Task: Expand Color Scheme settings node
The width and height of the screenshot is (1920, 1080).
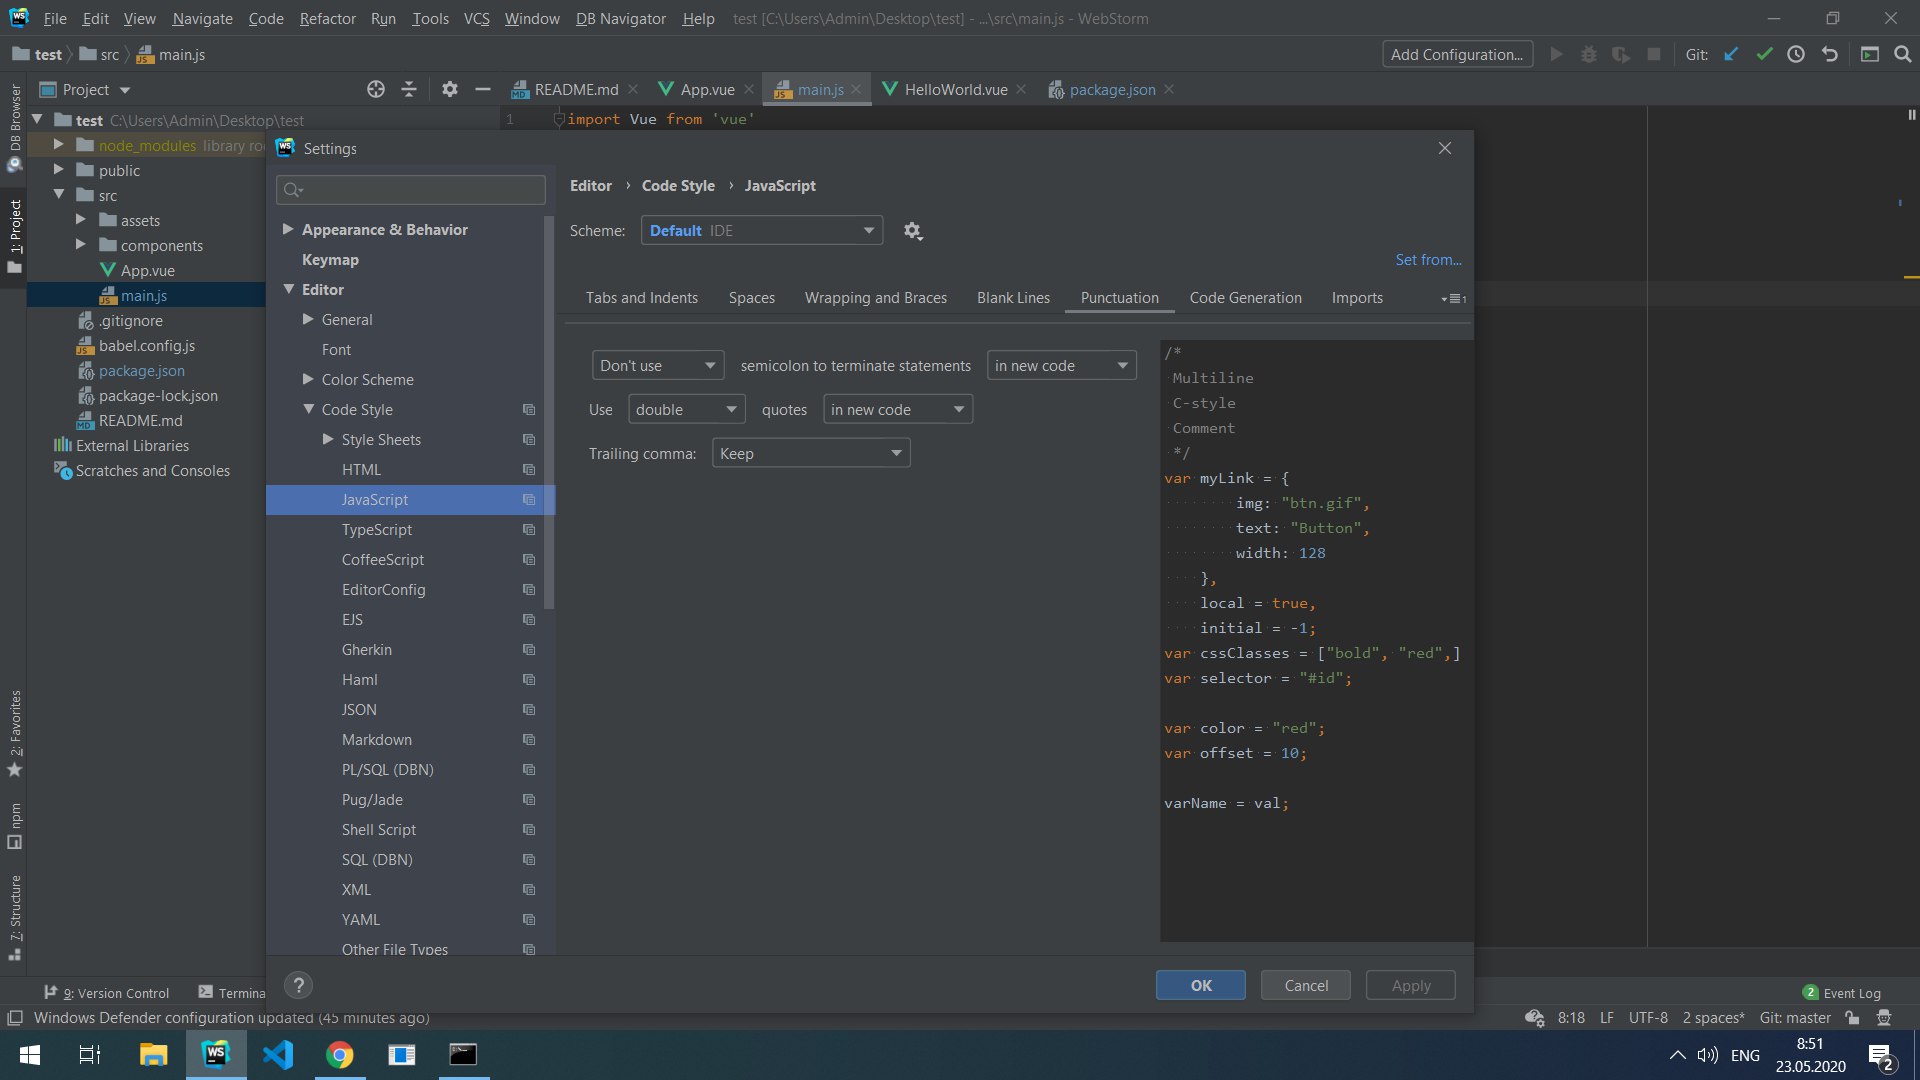Action: tap(308, 380)
